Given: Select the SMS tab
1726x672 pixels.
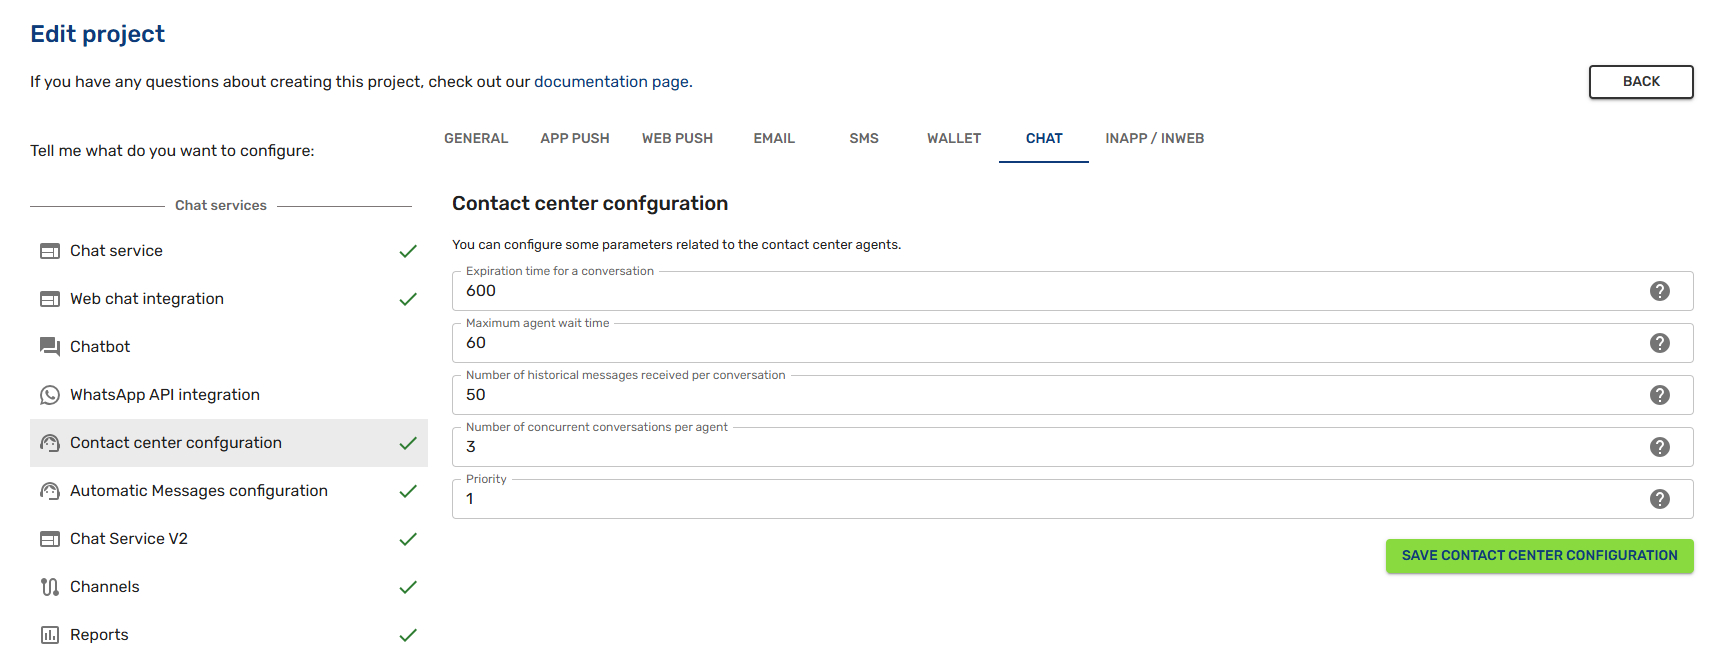Looking at the screenshot, I should click(x=864, y=139).
